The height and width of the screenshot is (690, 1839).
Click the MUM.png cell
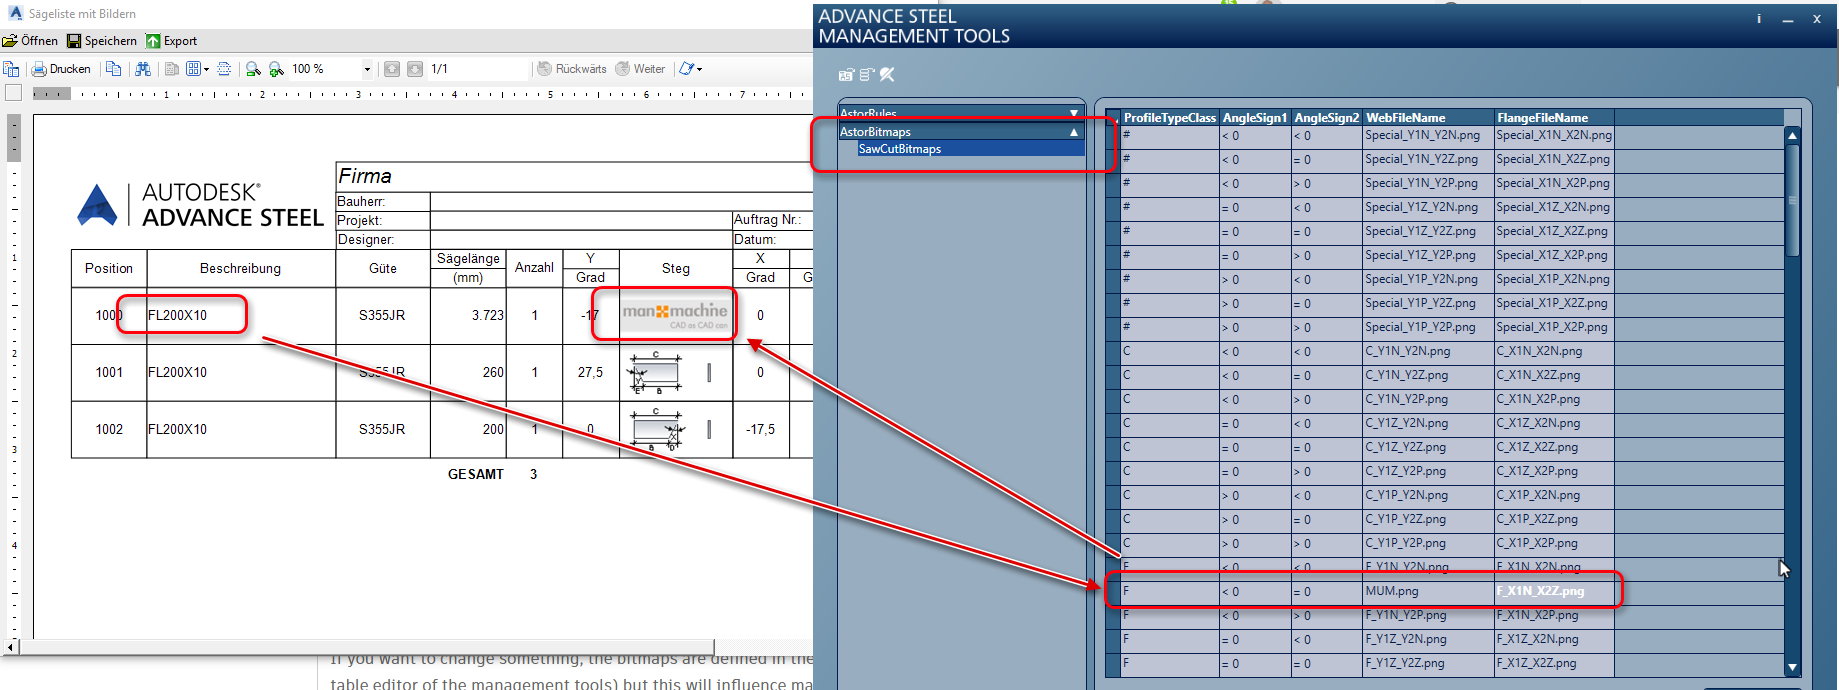[x=1428, y=592]
